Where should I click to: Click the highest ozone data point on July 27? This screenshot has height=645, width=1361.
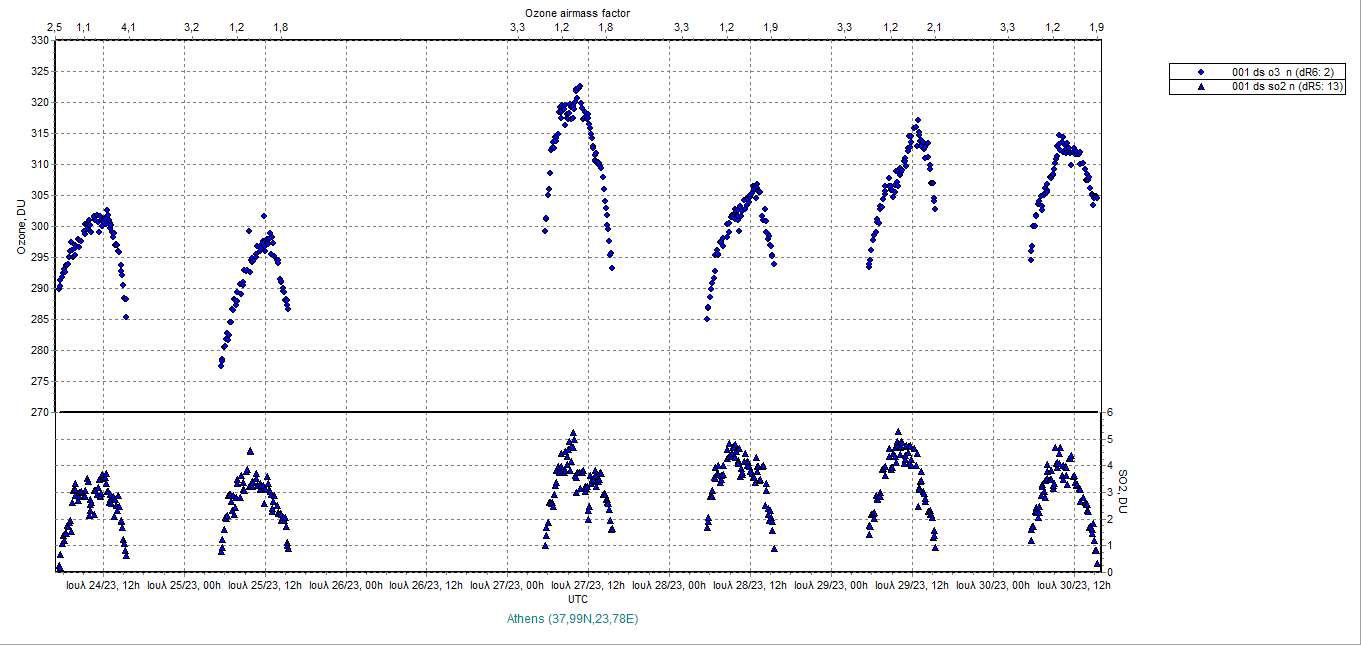(x=579, y=87)
